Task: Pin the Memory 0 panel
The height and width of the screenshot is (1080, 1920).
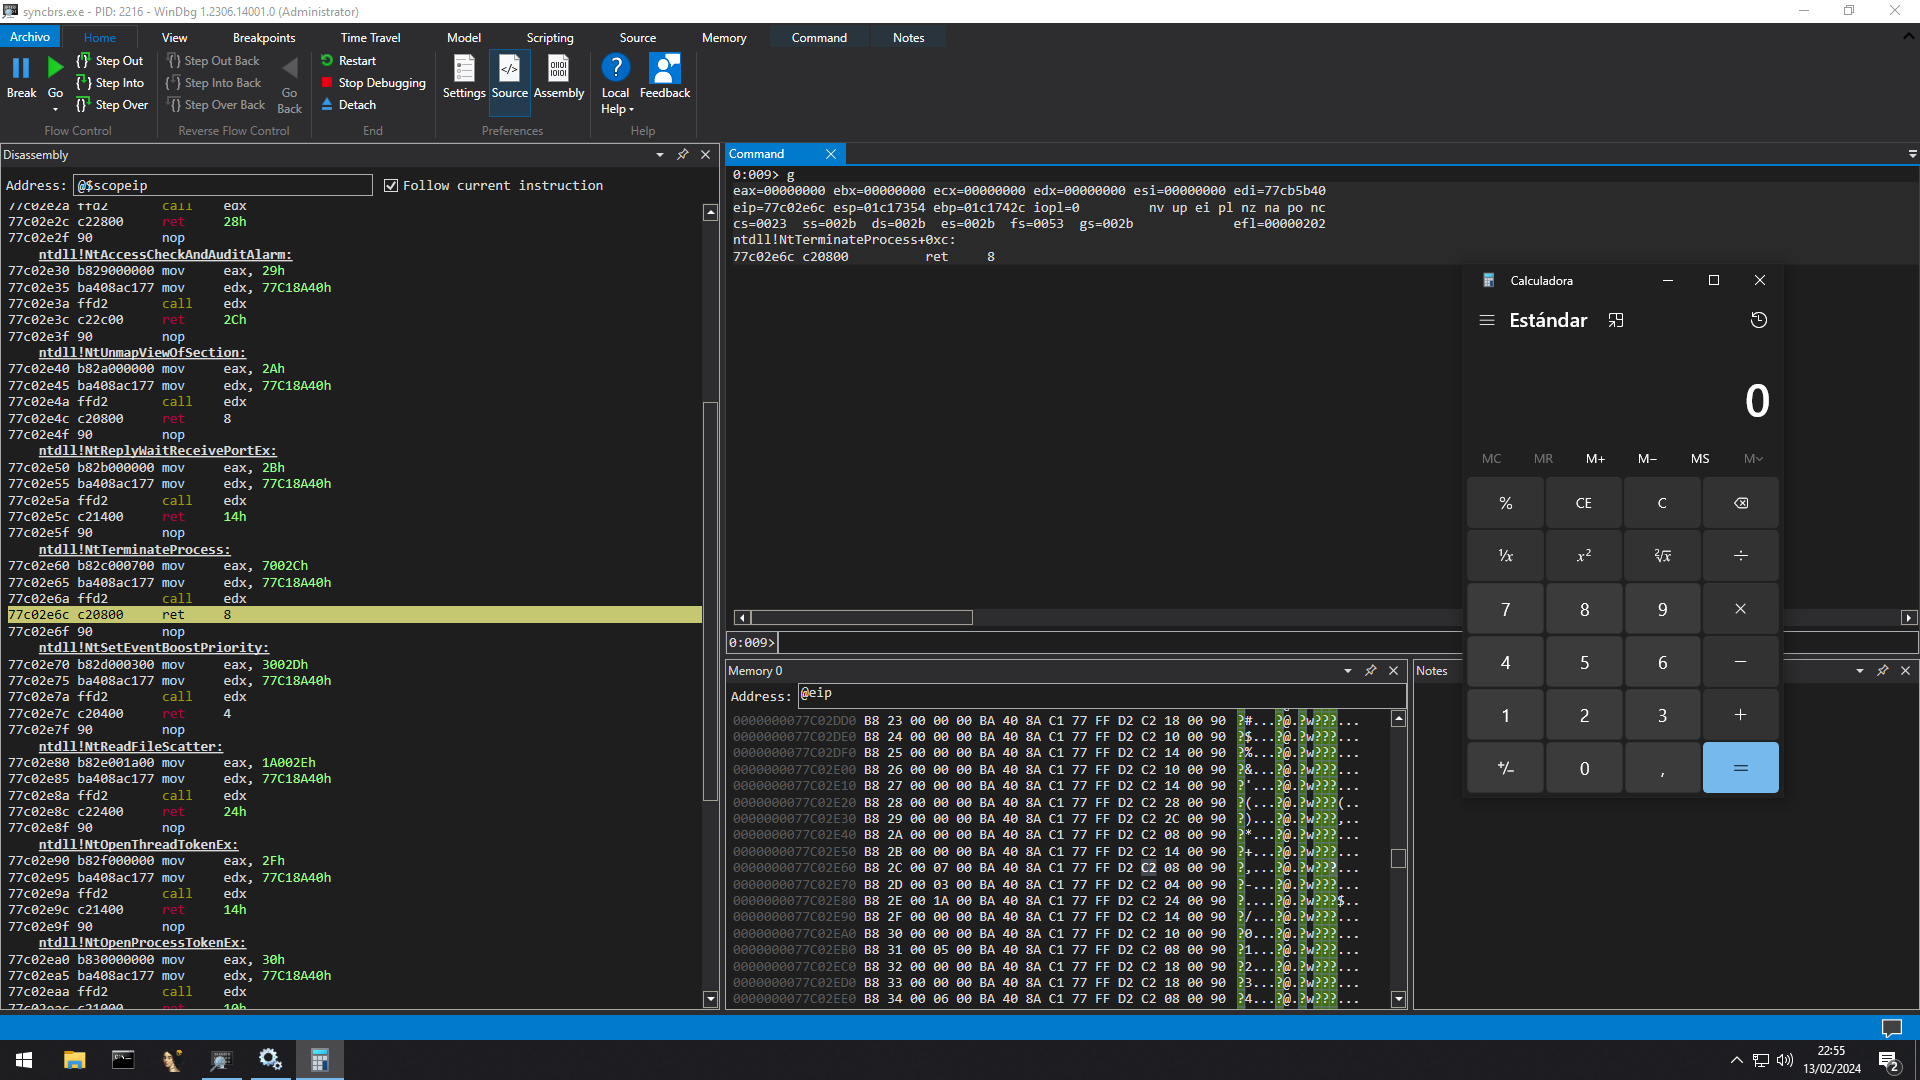Action: click(1371, 671)
